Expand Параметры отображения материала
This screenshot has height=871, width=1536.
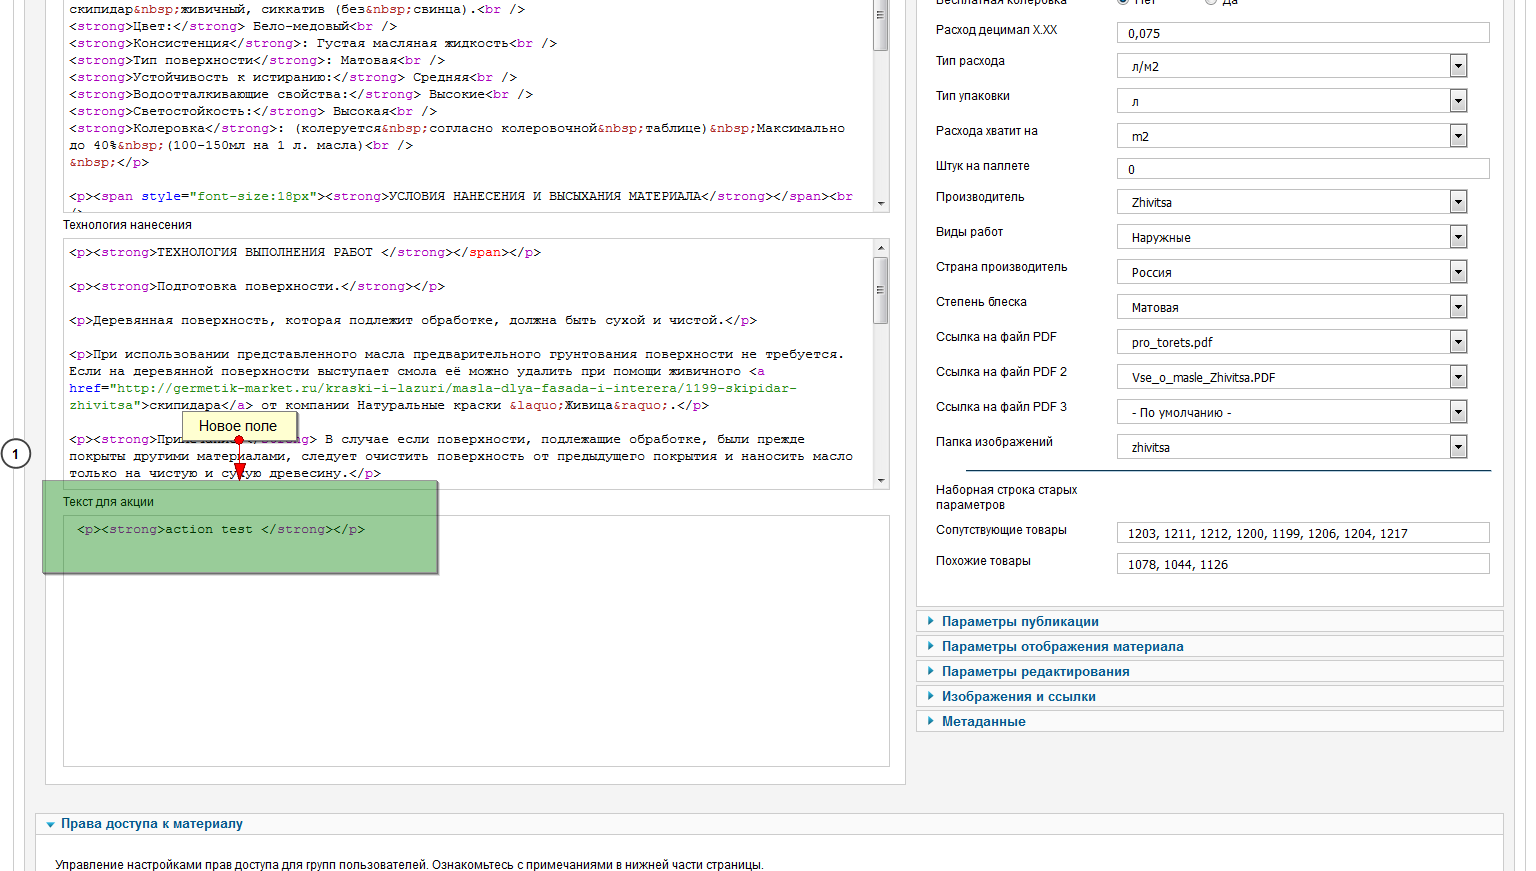point(1062,646)
